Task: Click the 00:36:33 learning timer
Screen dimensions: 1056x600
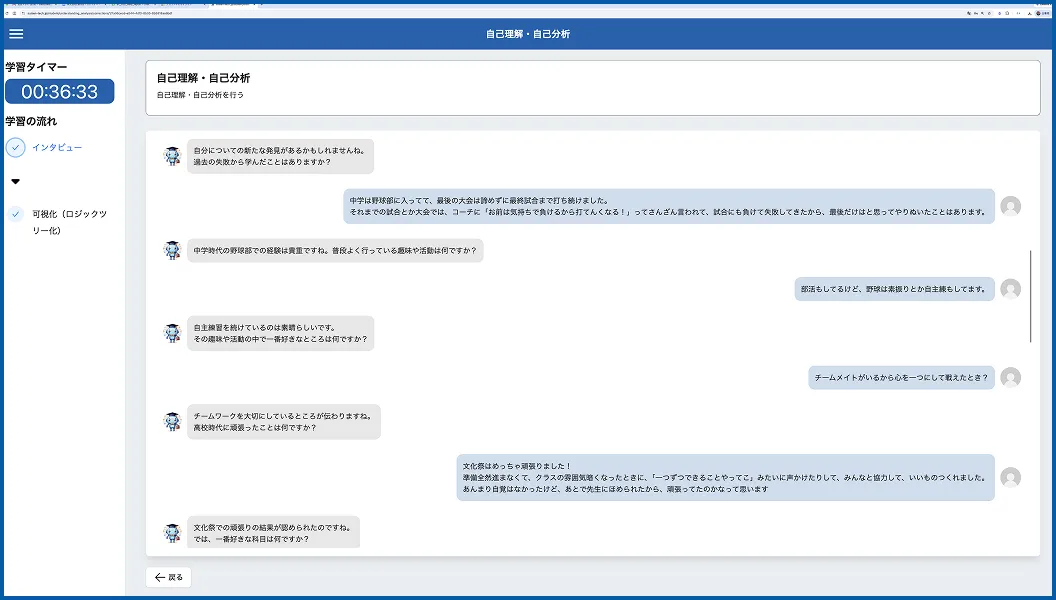Action: click(x=60, y=92)
